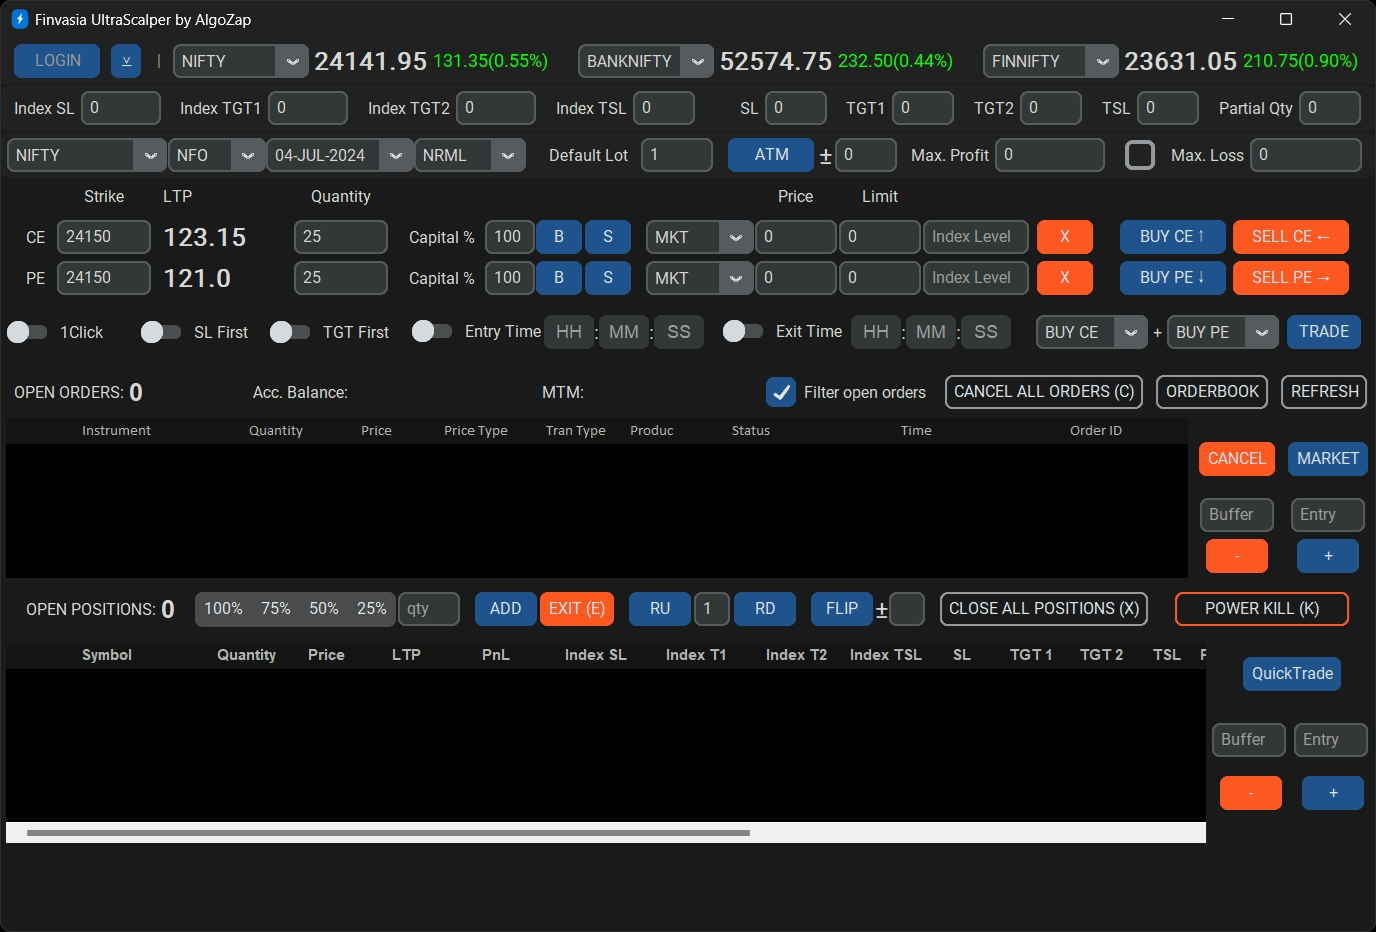Click the QuickTrade button
Screen dimensions: 1376x932
click(1292, 674)
